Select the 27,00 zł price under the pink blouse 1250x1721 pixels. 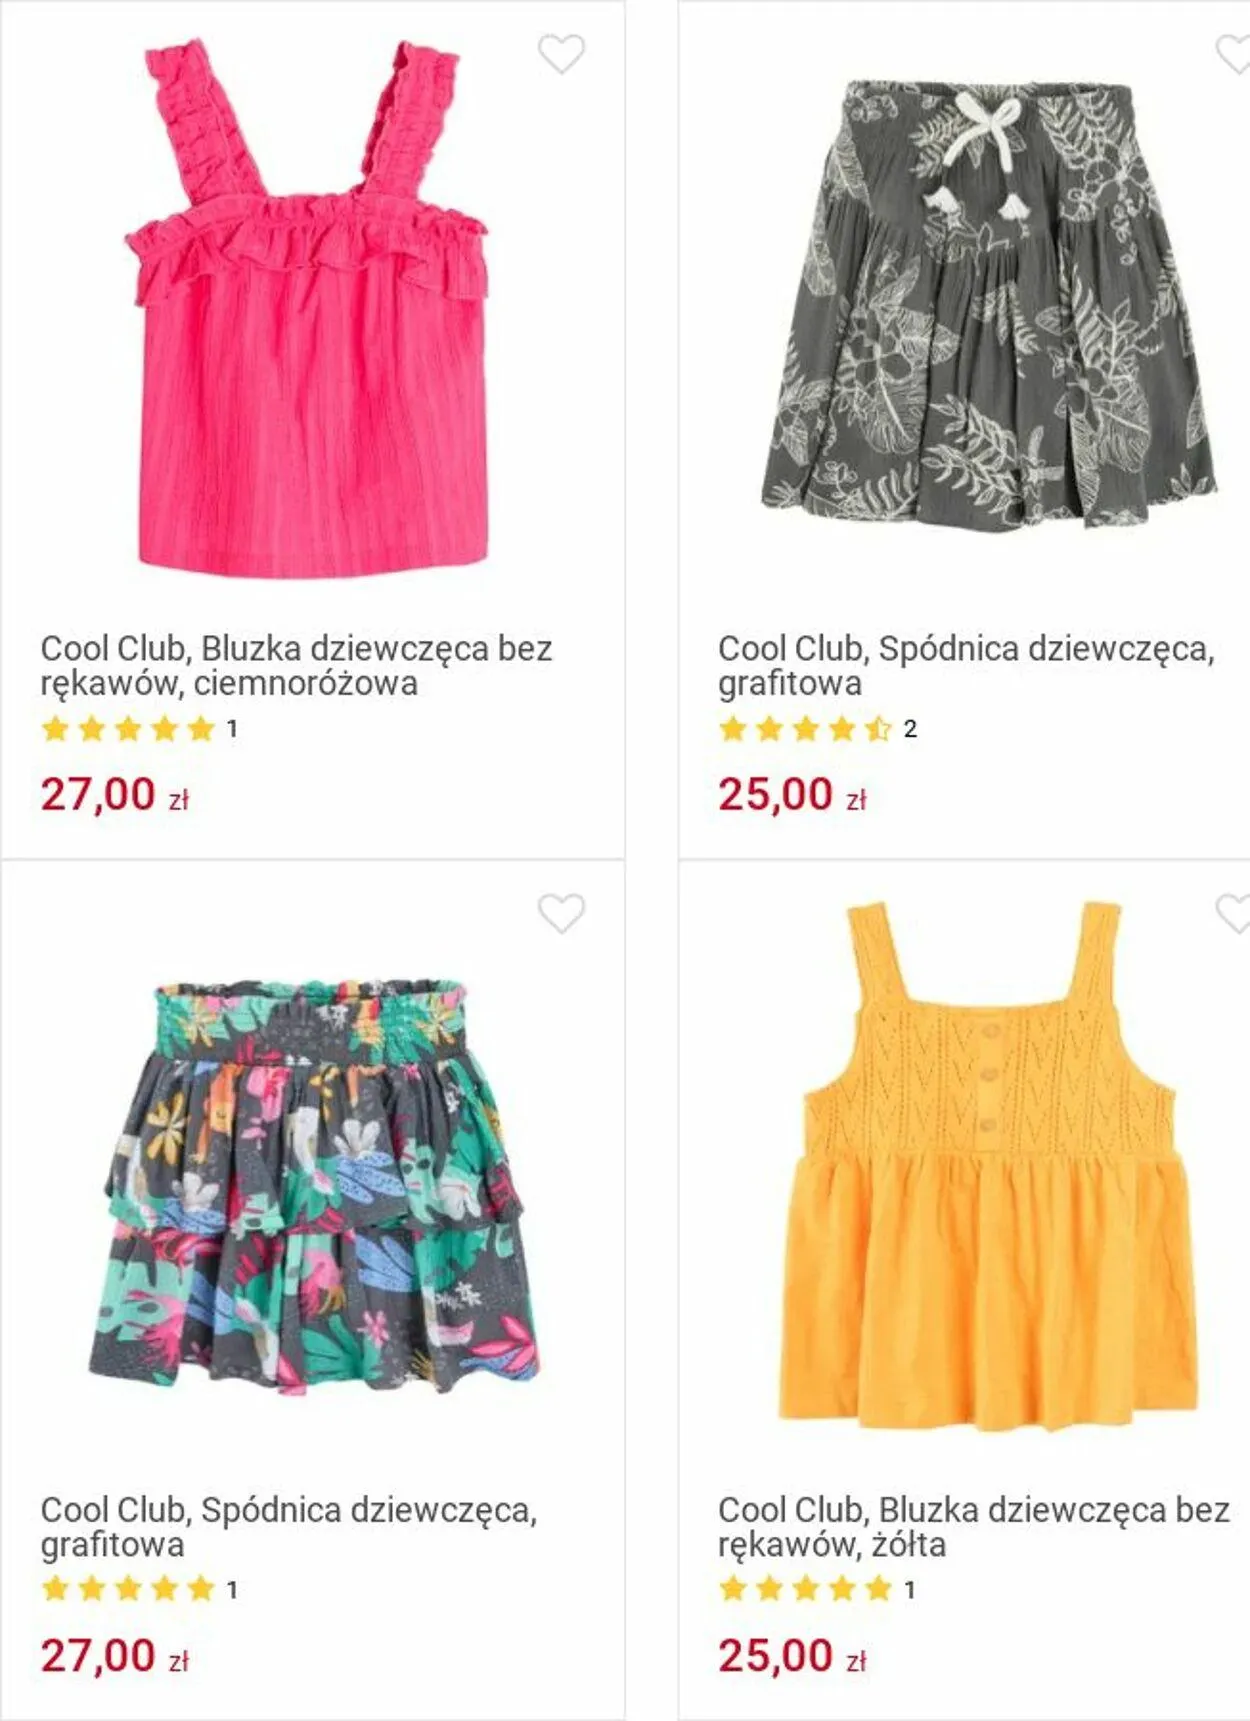[115, 795]
